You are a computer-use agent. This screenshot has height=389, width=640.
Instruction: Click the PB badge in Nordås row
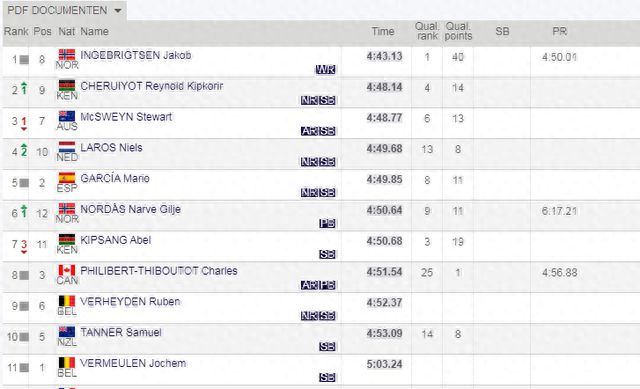tap(327, 223)
